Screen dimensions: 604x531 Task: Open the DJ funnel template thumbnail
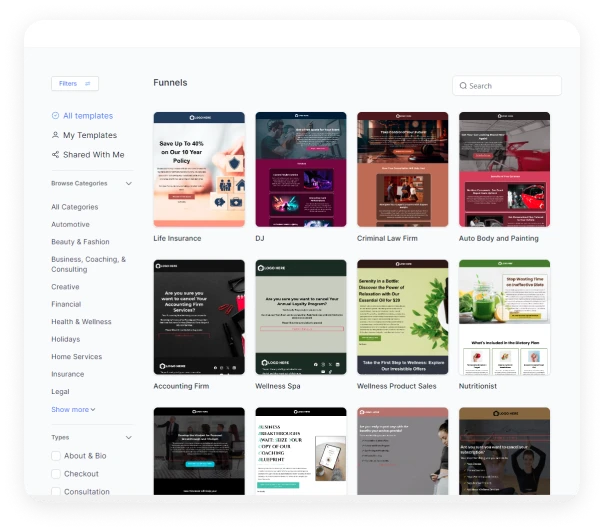(301, 169)
